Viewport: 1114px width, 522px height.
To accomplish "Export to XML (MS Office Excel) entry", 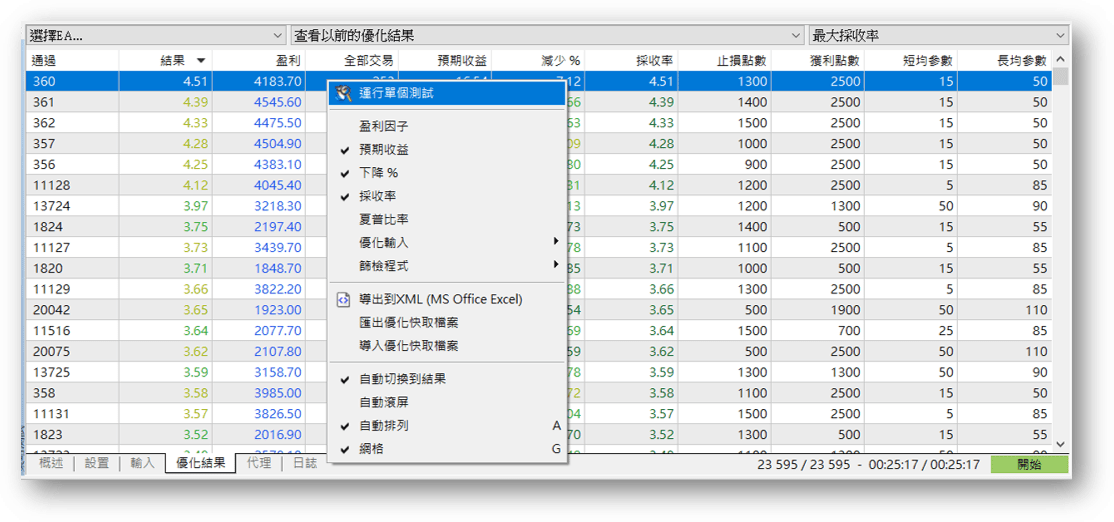I will pos(446,300).
